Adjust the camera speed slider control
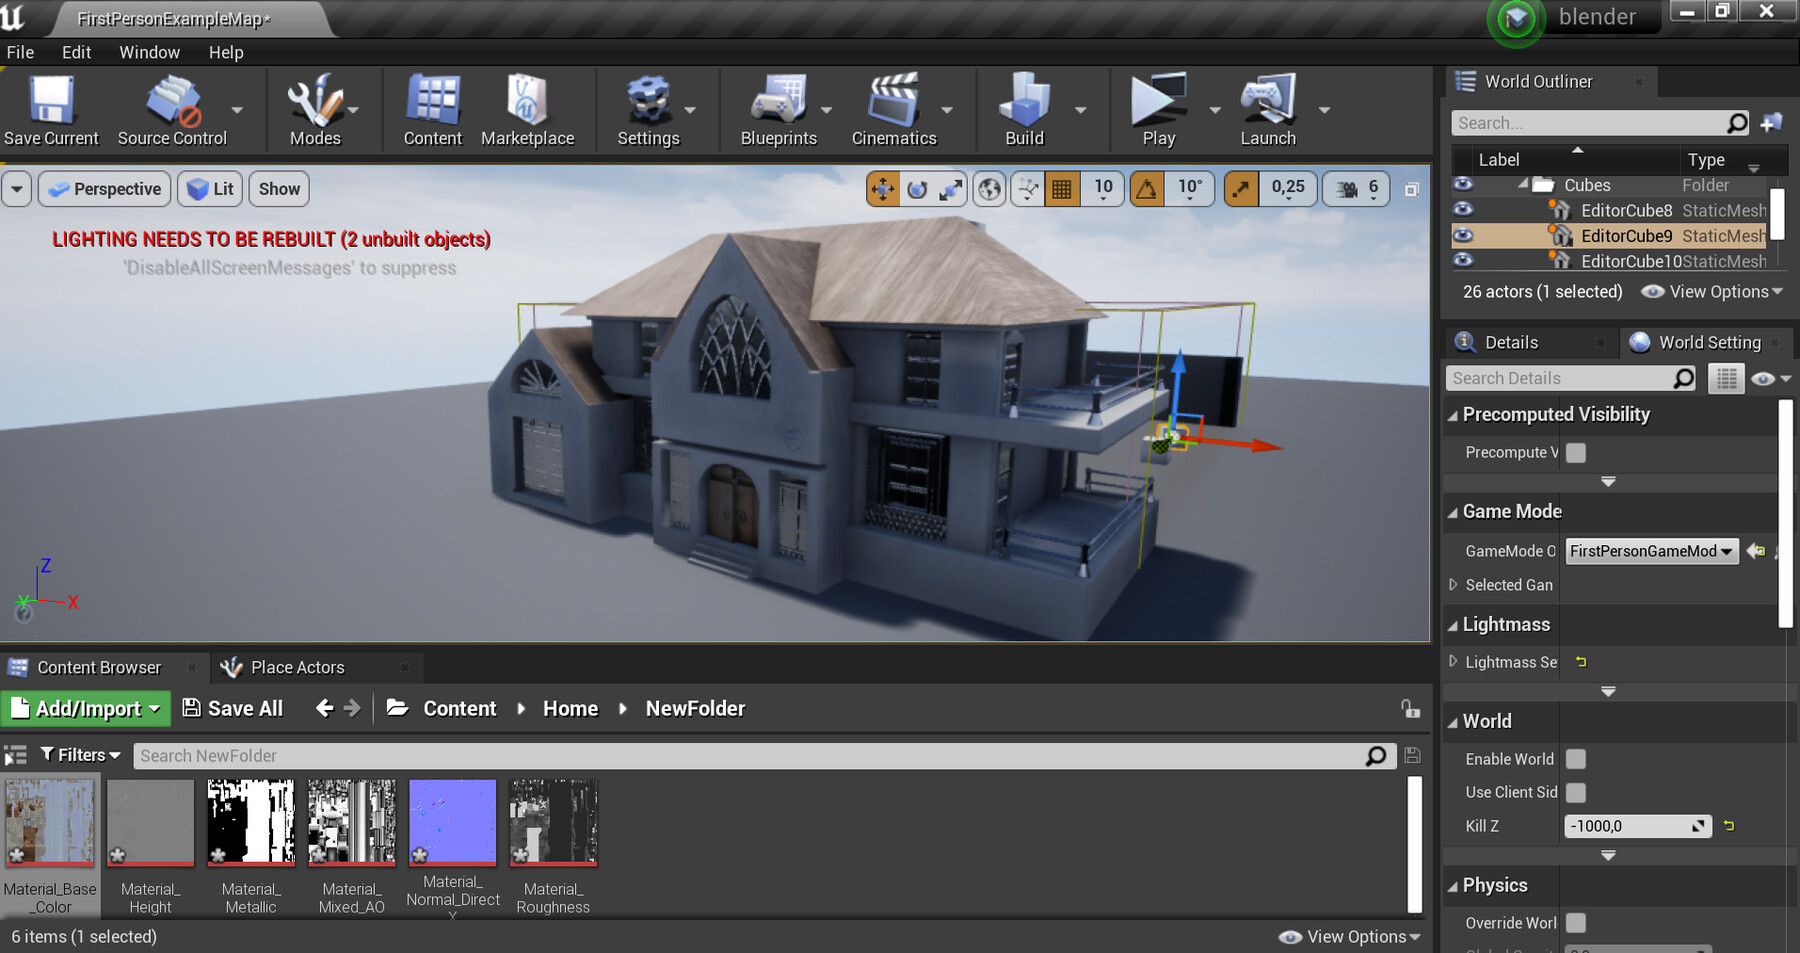 click(1355, 188)
